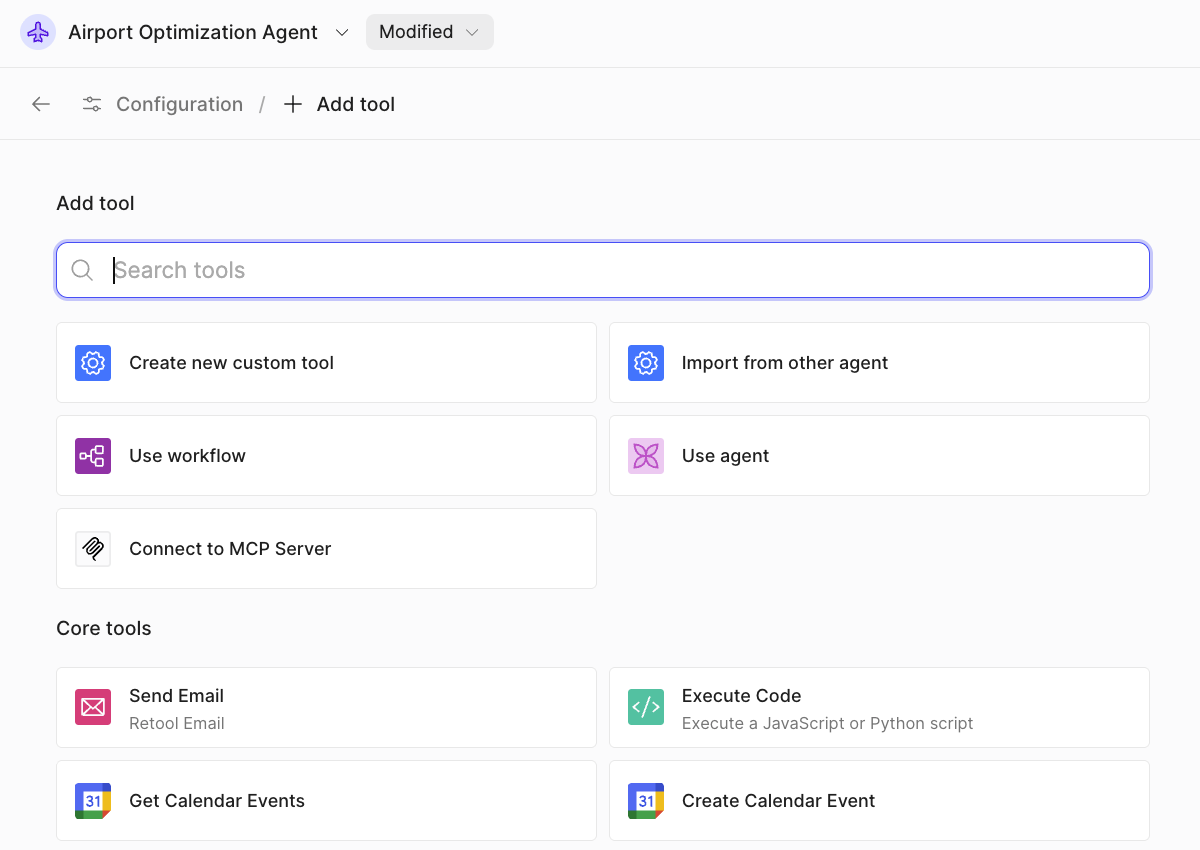Image resolution: width=1200 pixels, height=850 pixels.
Task: Click the Send Email envelope icon
Action: (x=92, y=707)
